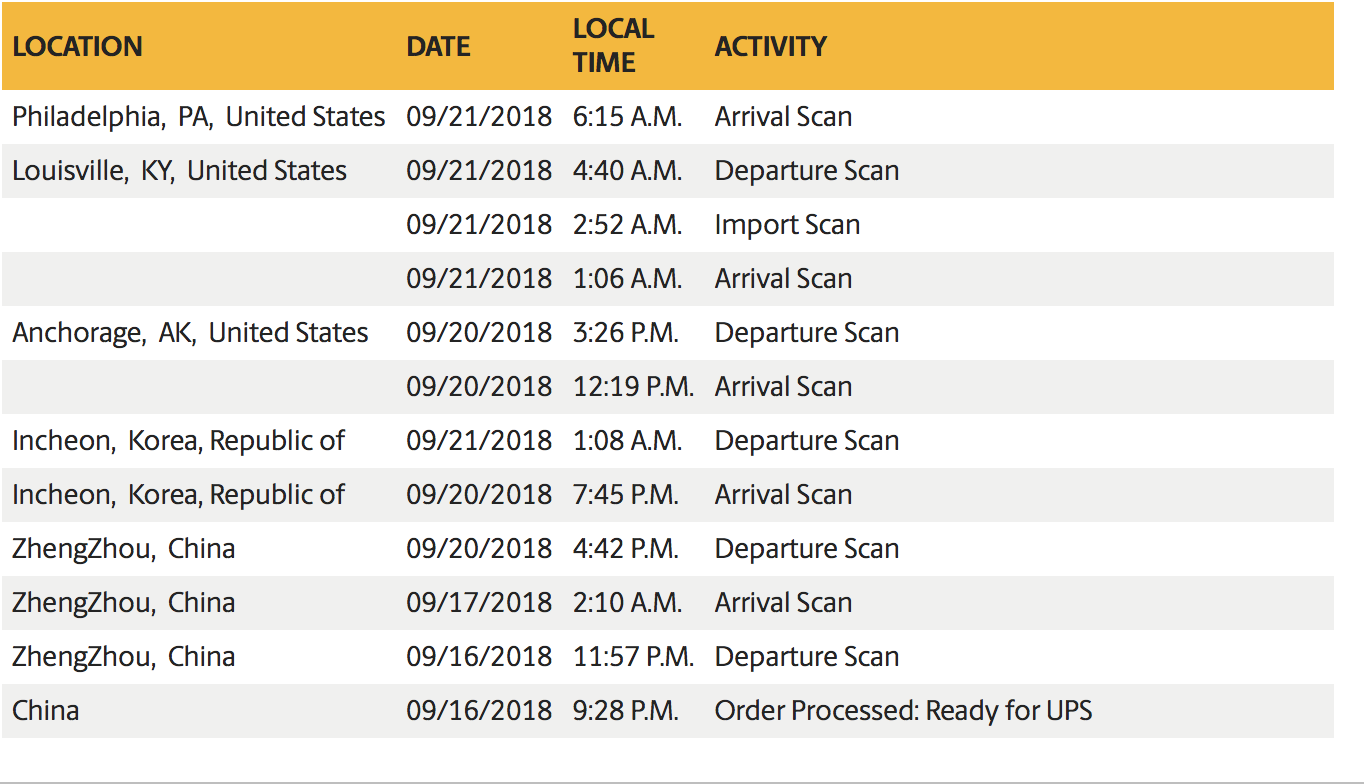Viewport: 1364px width, 784px height.
Task: Click Incheon row dated 09/20/2018 7:45 P.M.
Action: click(x=667, y=495)
